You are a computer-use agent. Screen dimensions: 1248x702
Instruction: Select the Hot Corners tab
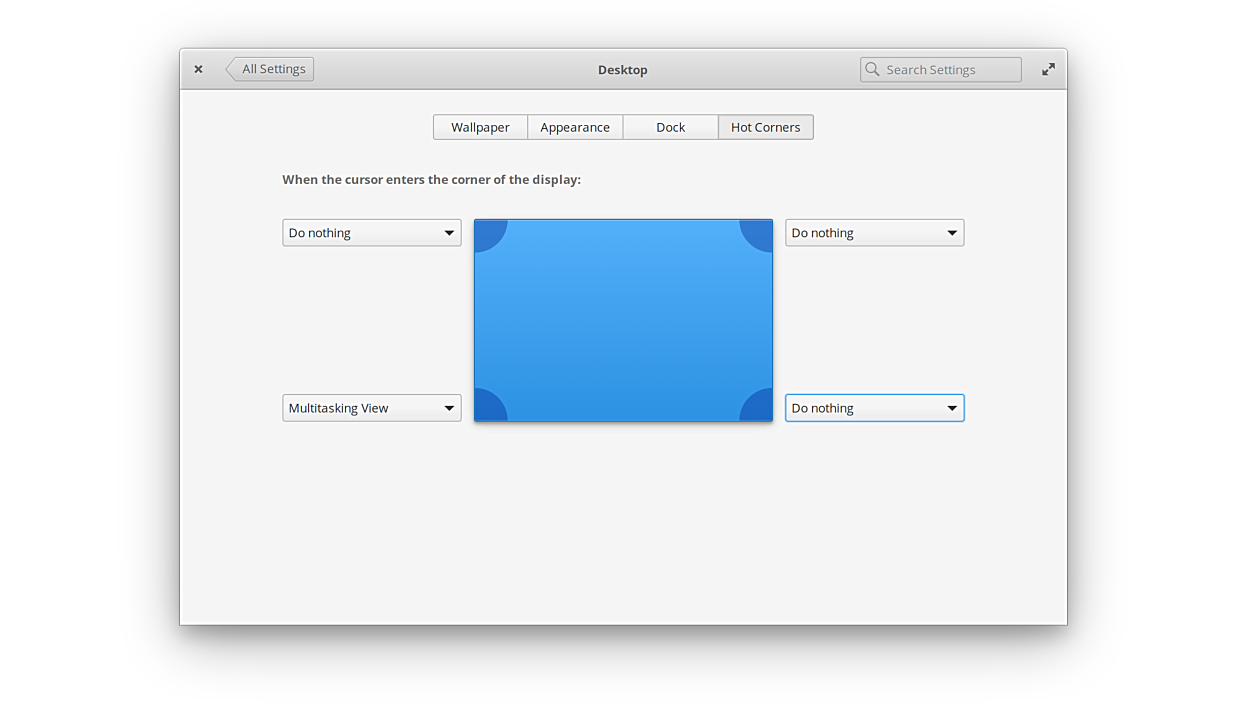765,127
